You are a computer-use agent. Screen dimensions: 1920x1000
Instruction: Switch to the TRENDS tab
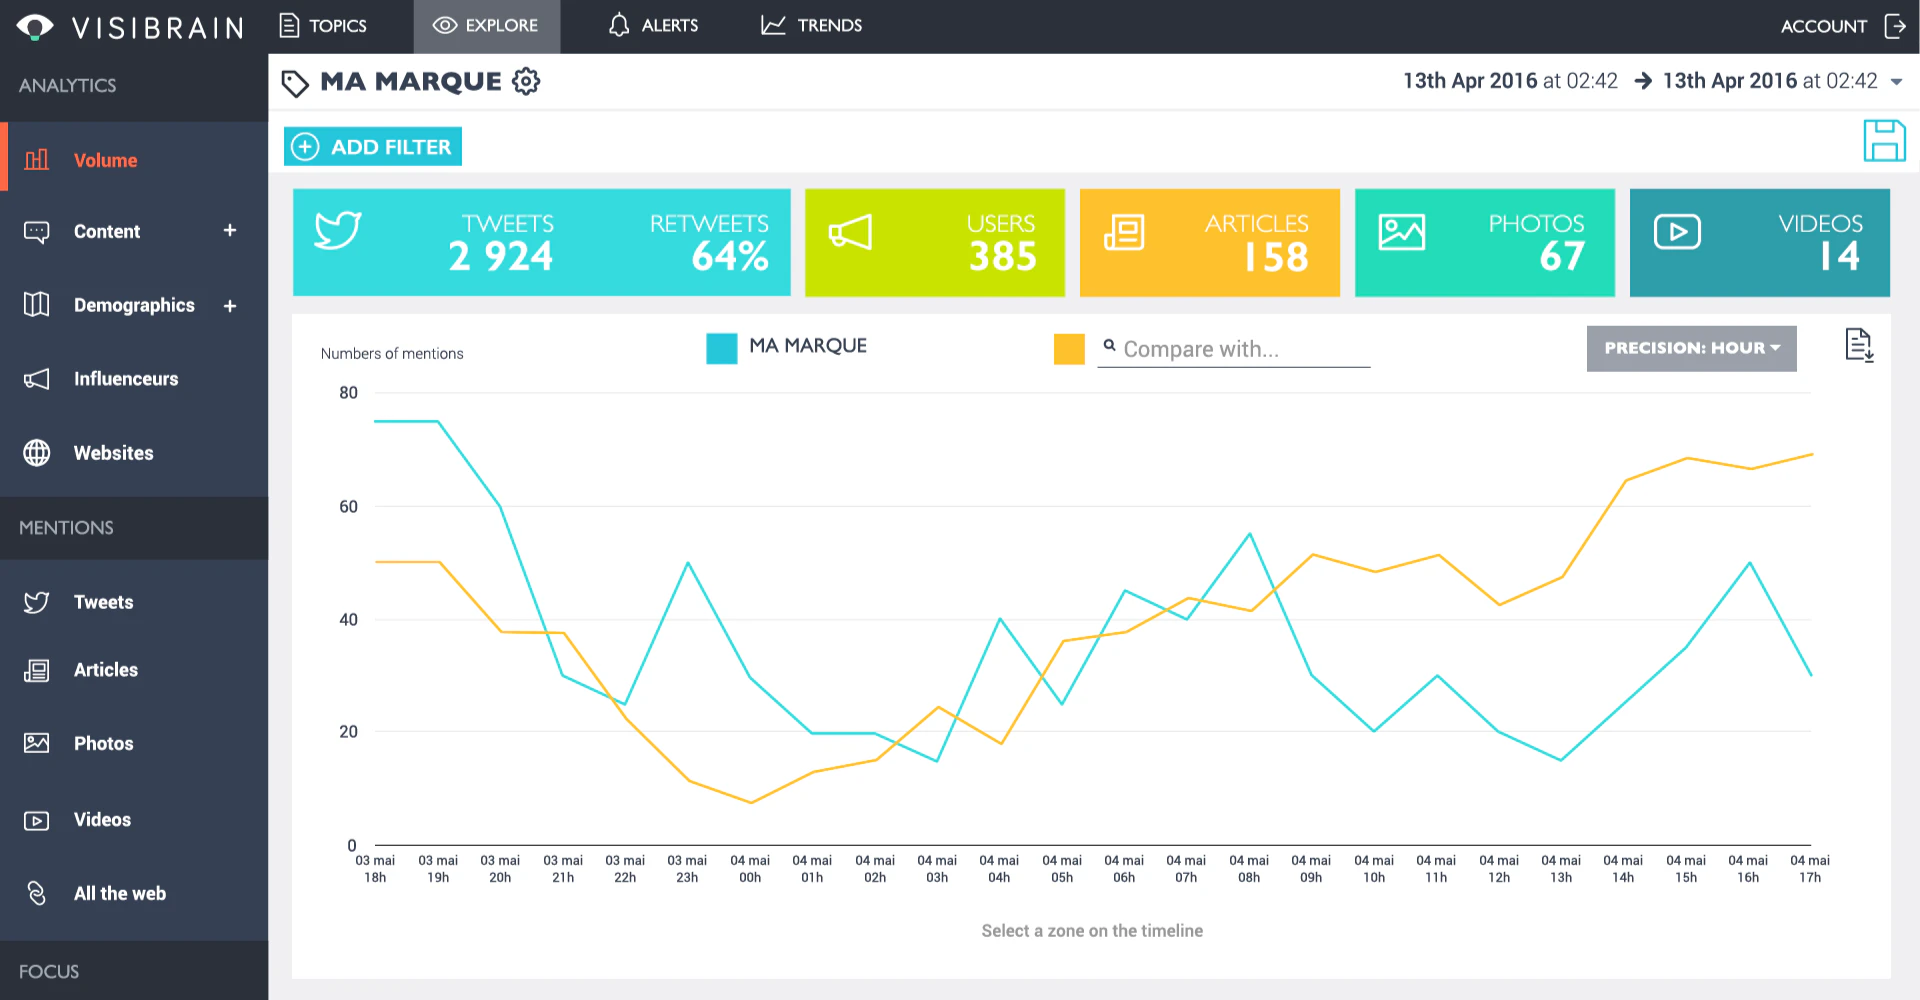[811, 26]
